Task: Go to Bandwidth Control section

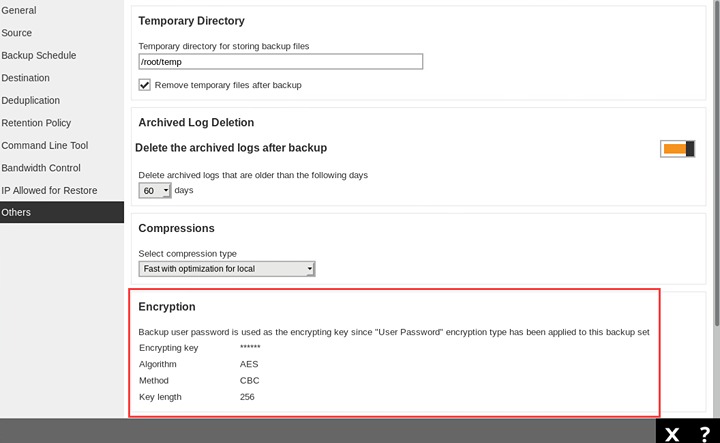Action: pos(41,168)
